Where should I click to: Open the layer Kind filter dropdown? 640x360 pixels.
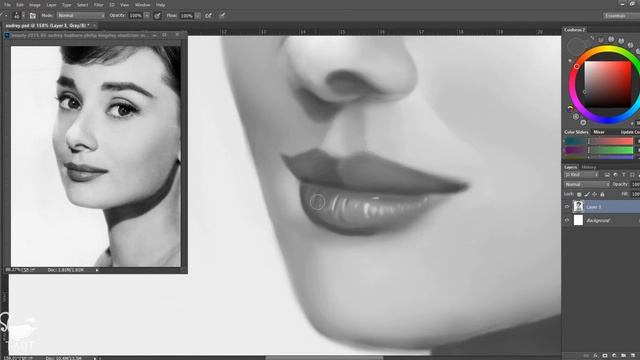[582, 175]
